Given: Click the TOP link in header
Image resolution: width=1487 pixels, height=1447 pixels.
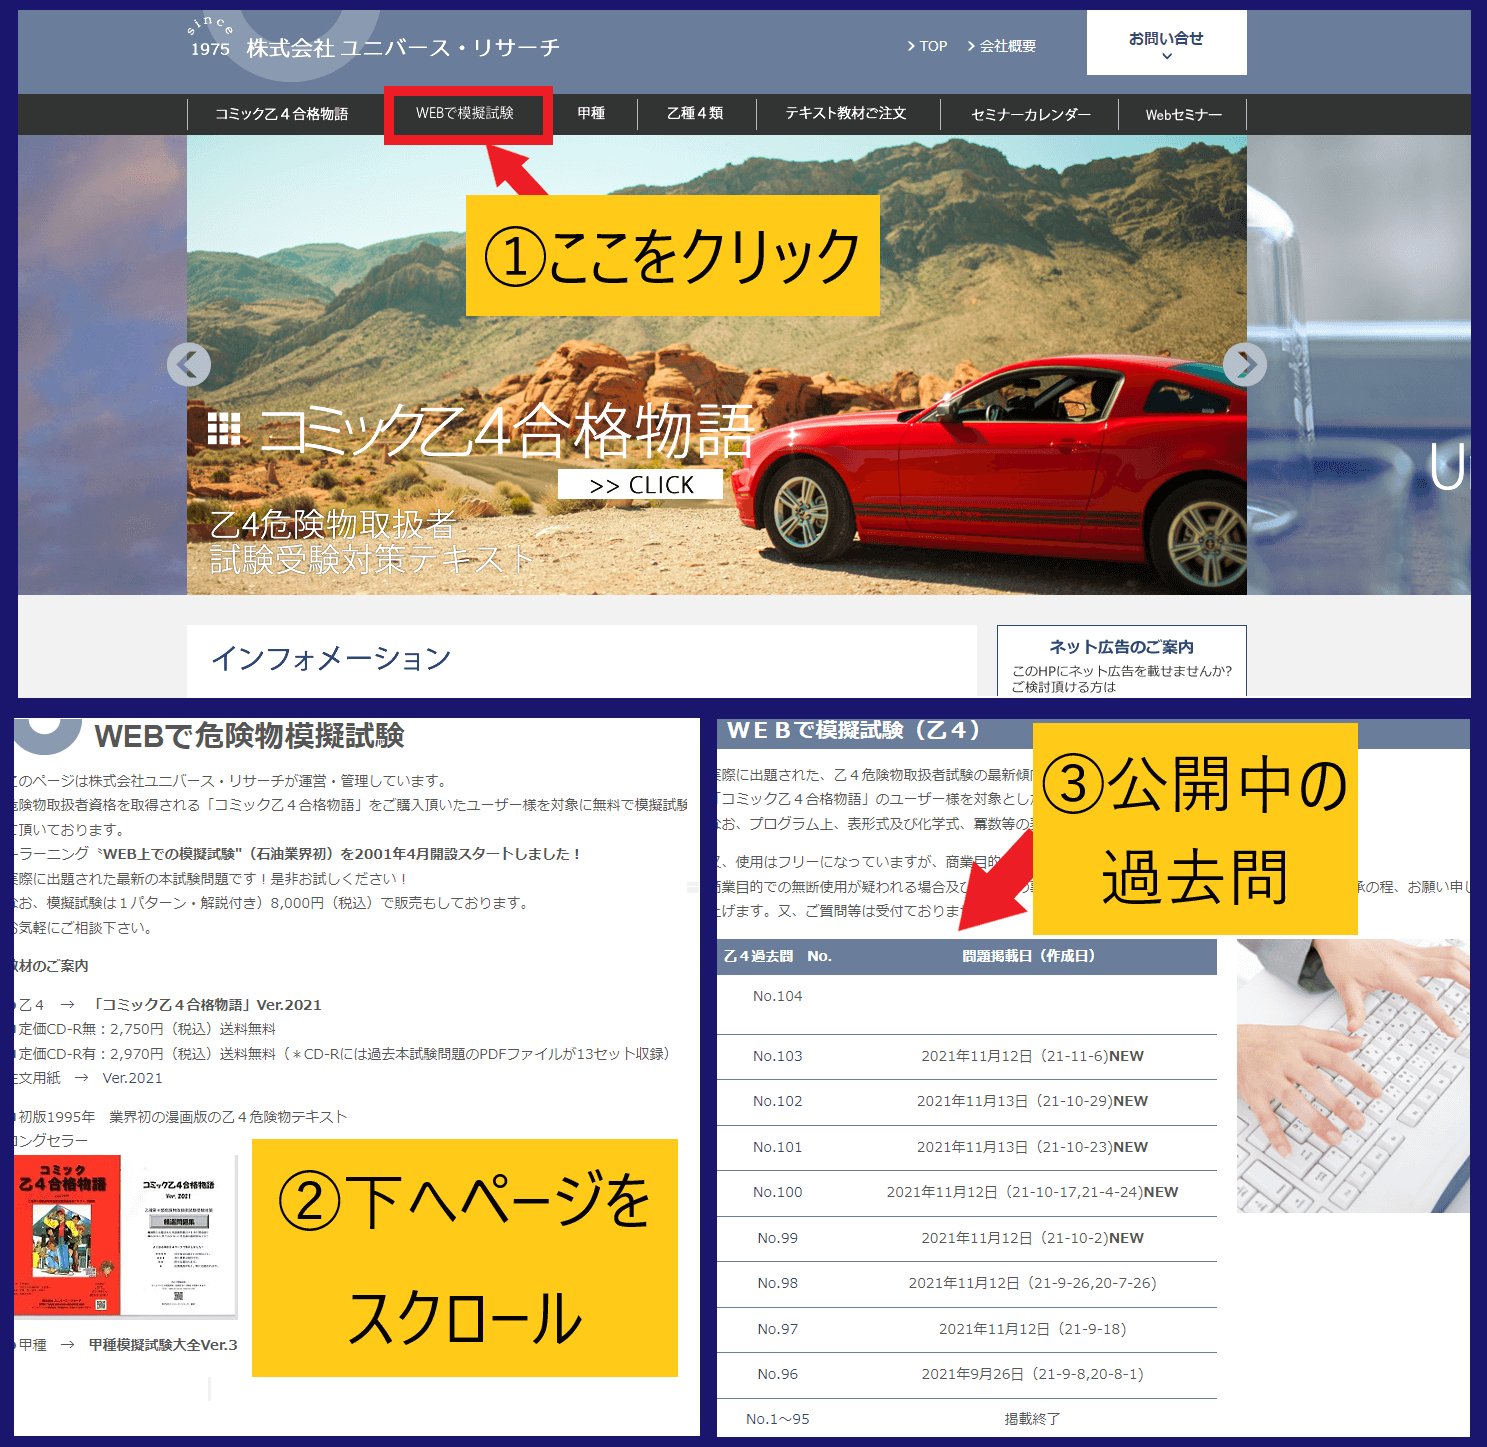Looking at the screenshot, I should [x=927, y=46].
